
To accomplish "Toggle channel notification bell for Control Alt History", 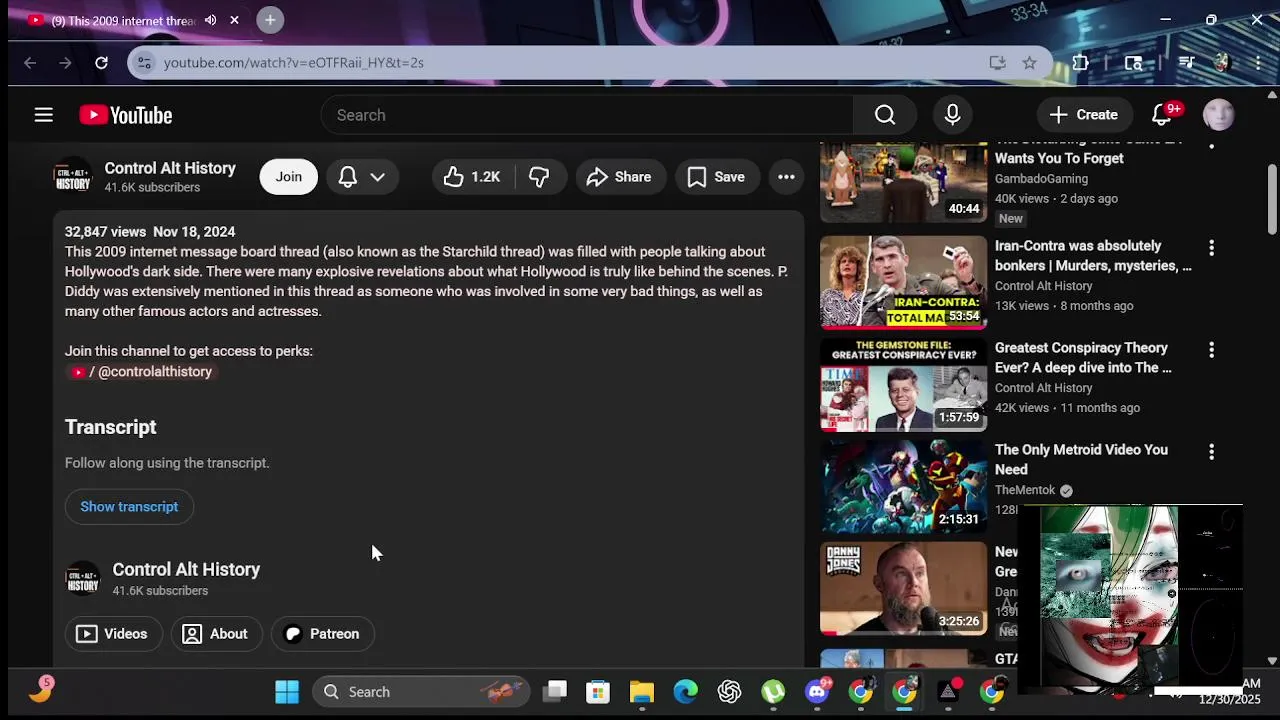I will click(348, 177).
